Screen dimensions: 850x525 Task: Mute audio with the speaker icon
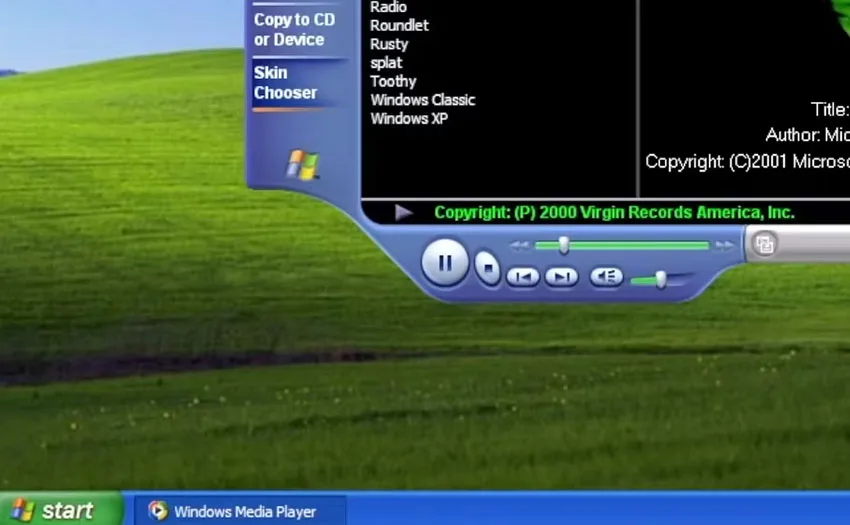click(x=606, y=277)
